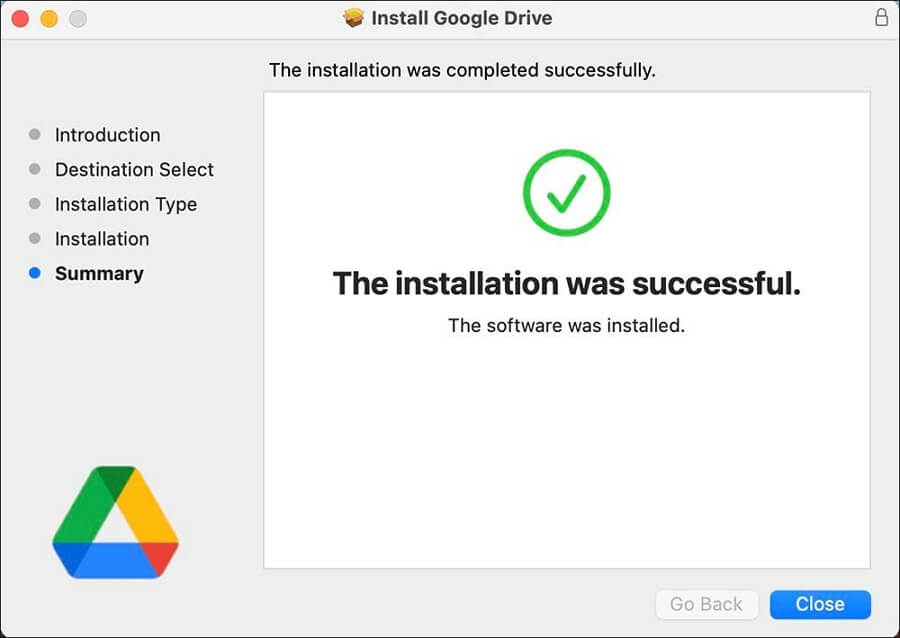Click the red close window button
The height and width of the screenshot is (638, 900).
pos(20,19)
